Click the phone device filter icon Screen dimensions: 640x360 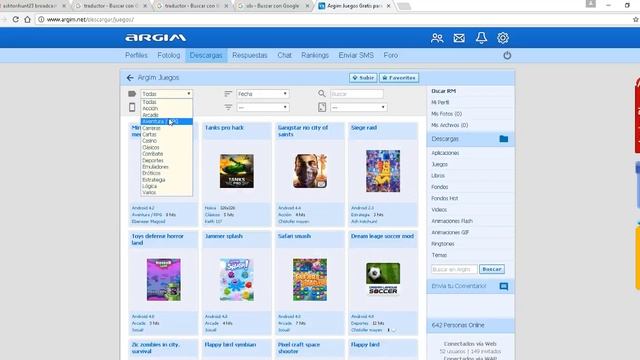coord(132,107)
